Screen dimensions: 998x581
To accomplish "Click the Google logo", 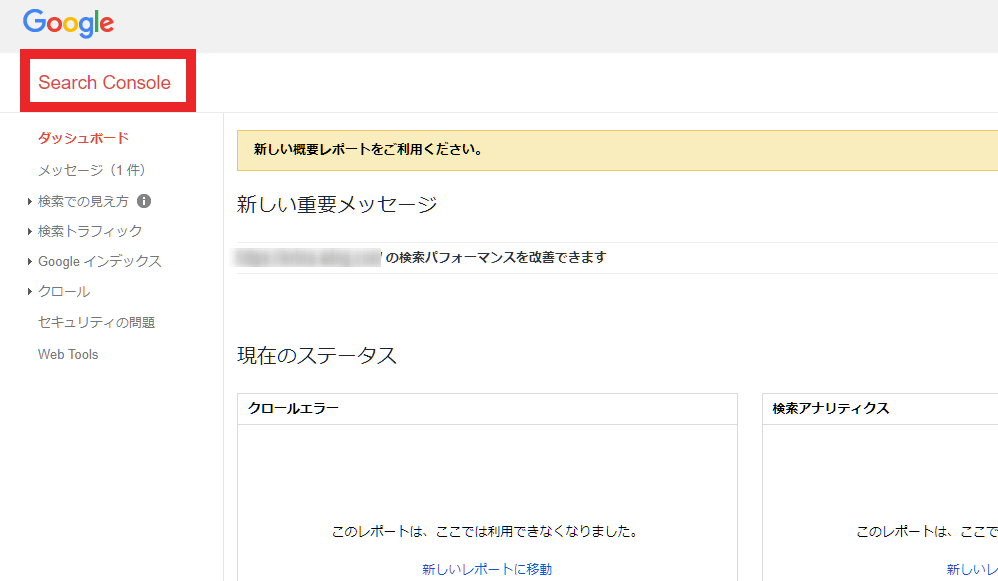I will (68, 23).
